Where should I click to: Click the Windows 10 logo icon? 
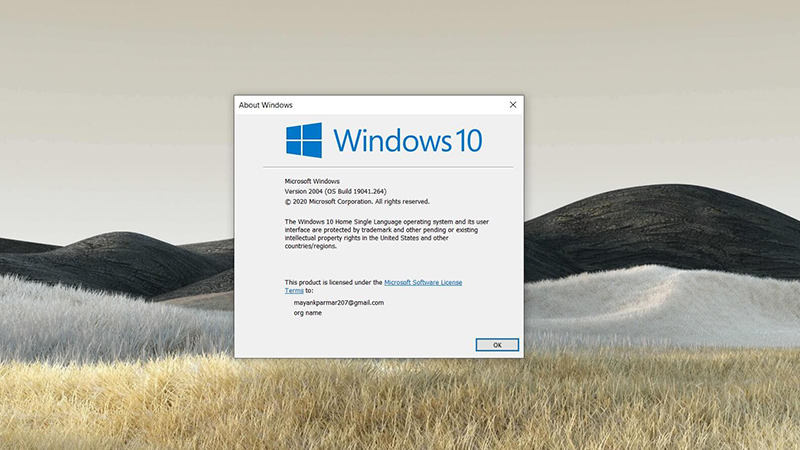point(304,140)
